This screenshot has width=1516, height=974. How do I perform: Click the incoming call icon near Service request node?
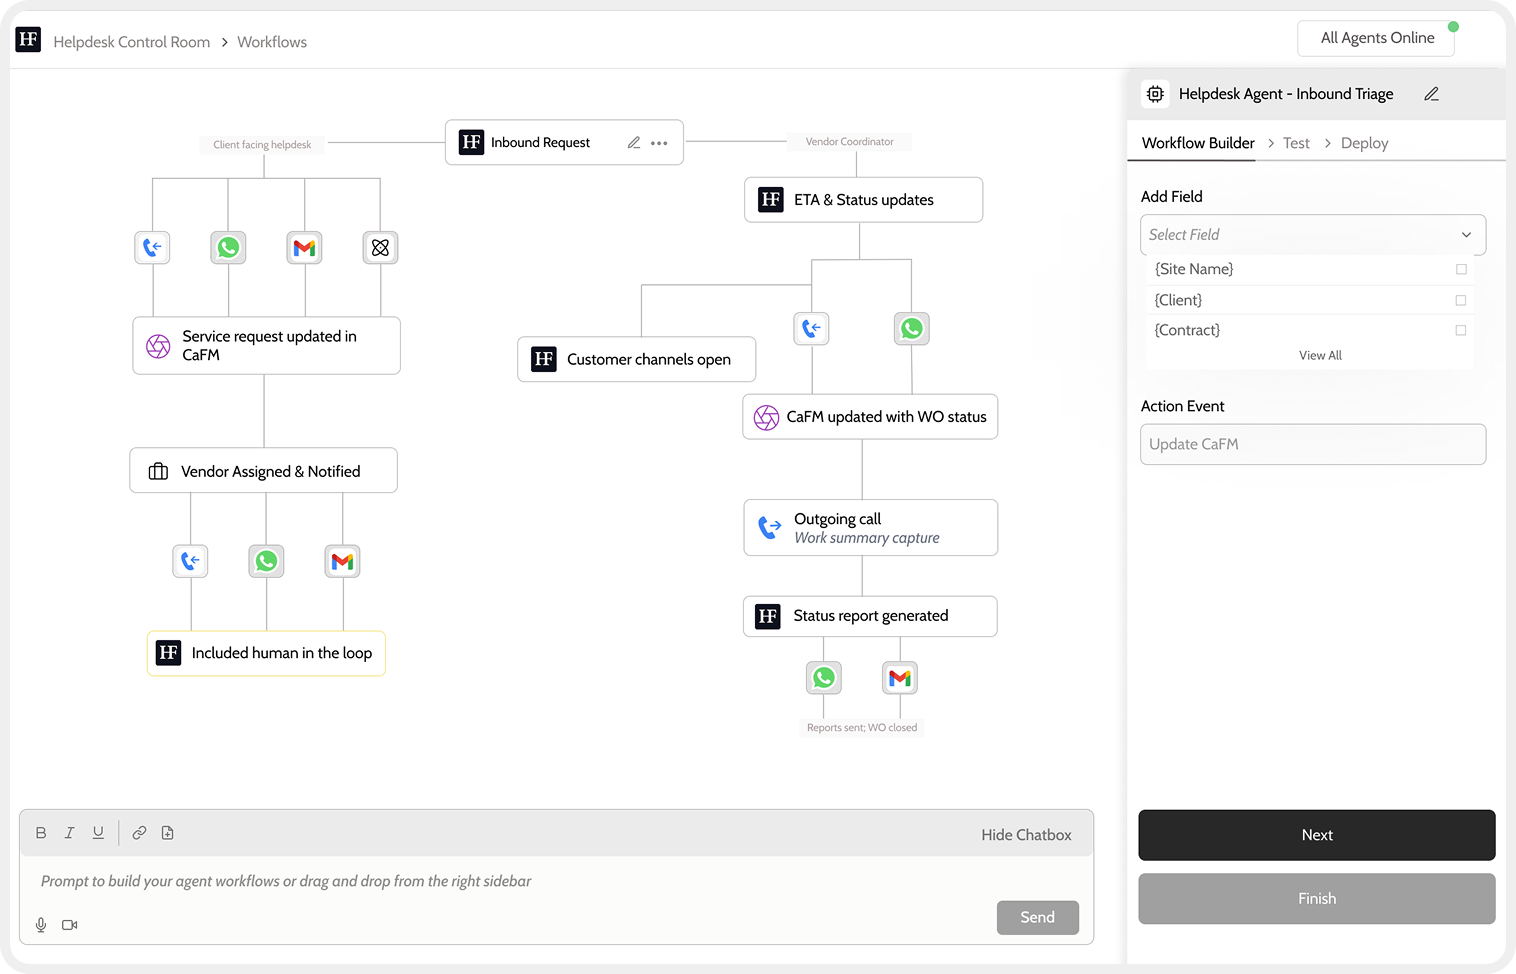(152, 247)
